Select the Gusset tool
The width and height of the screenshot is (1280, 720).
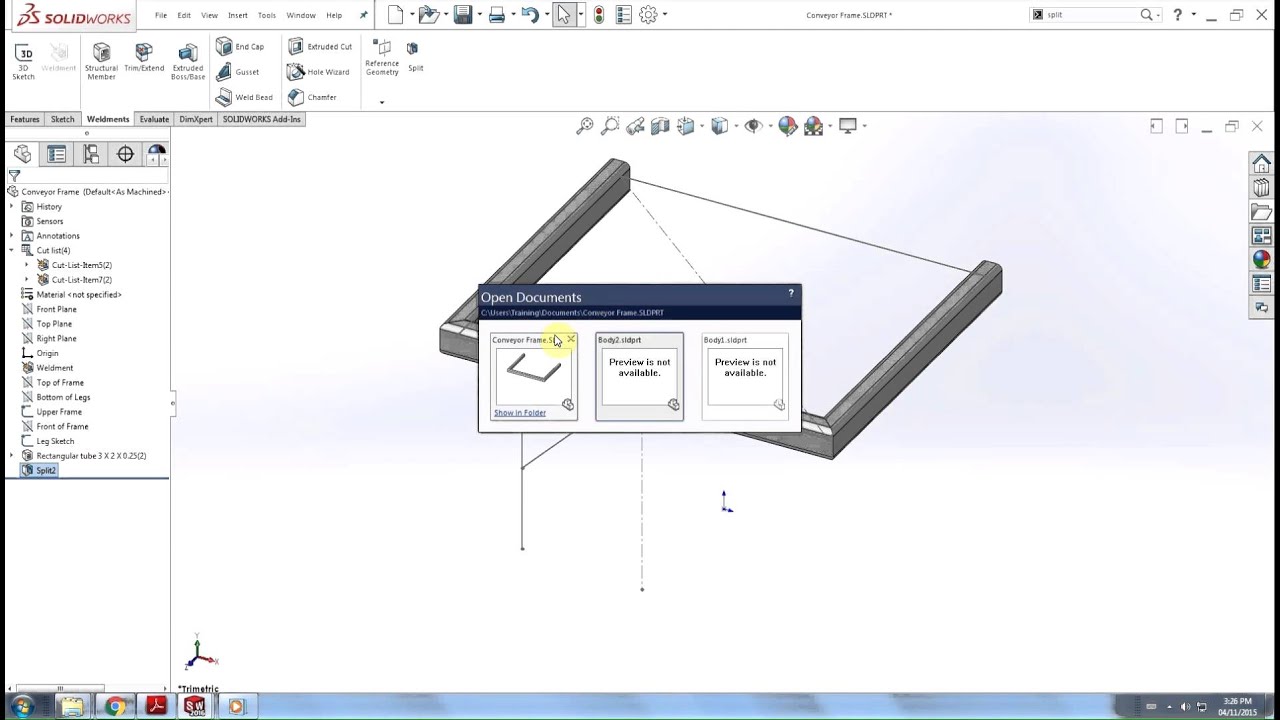pos(238,72)
